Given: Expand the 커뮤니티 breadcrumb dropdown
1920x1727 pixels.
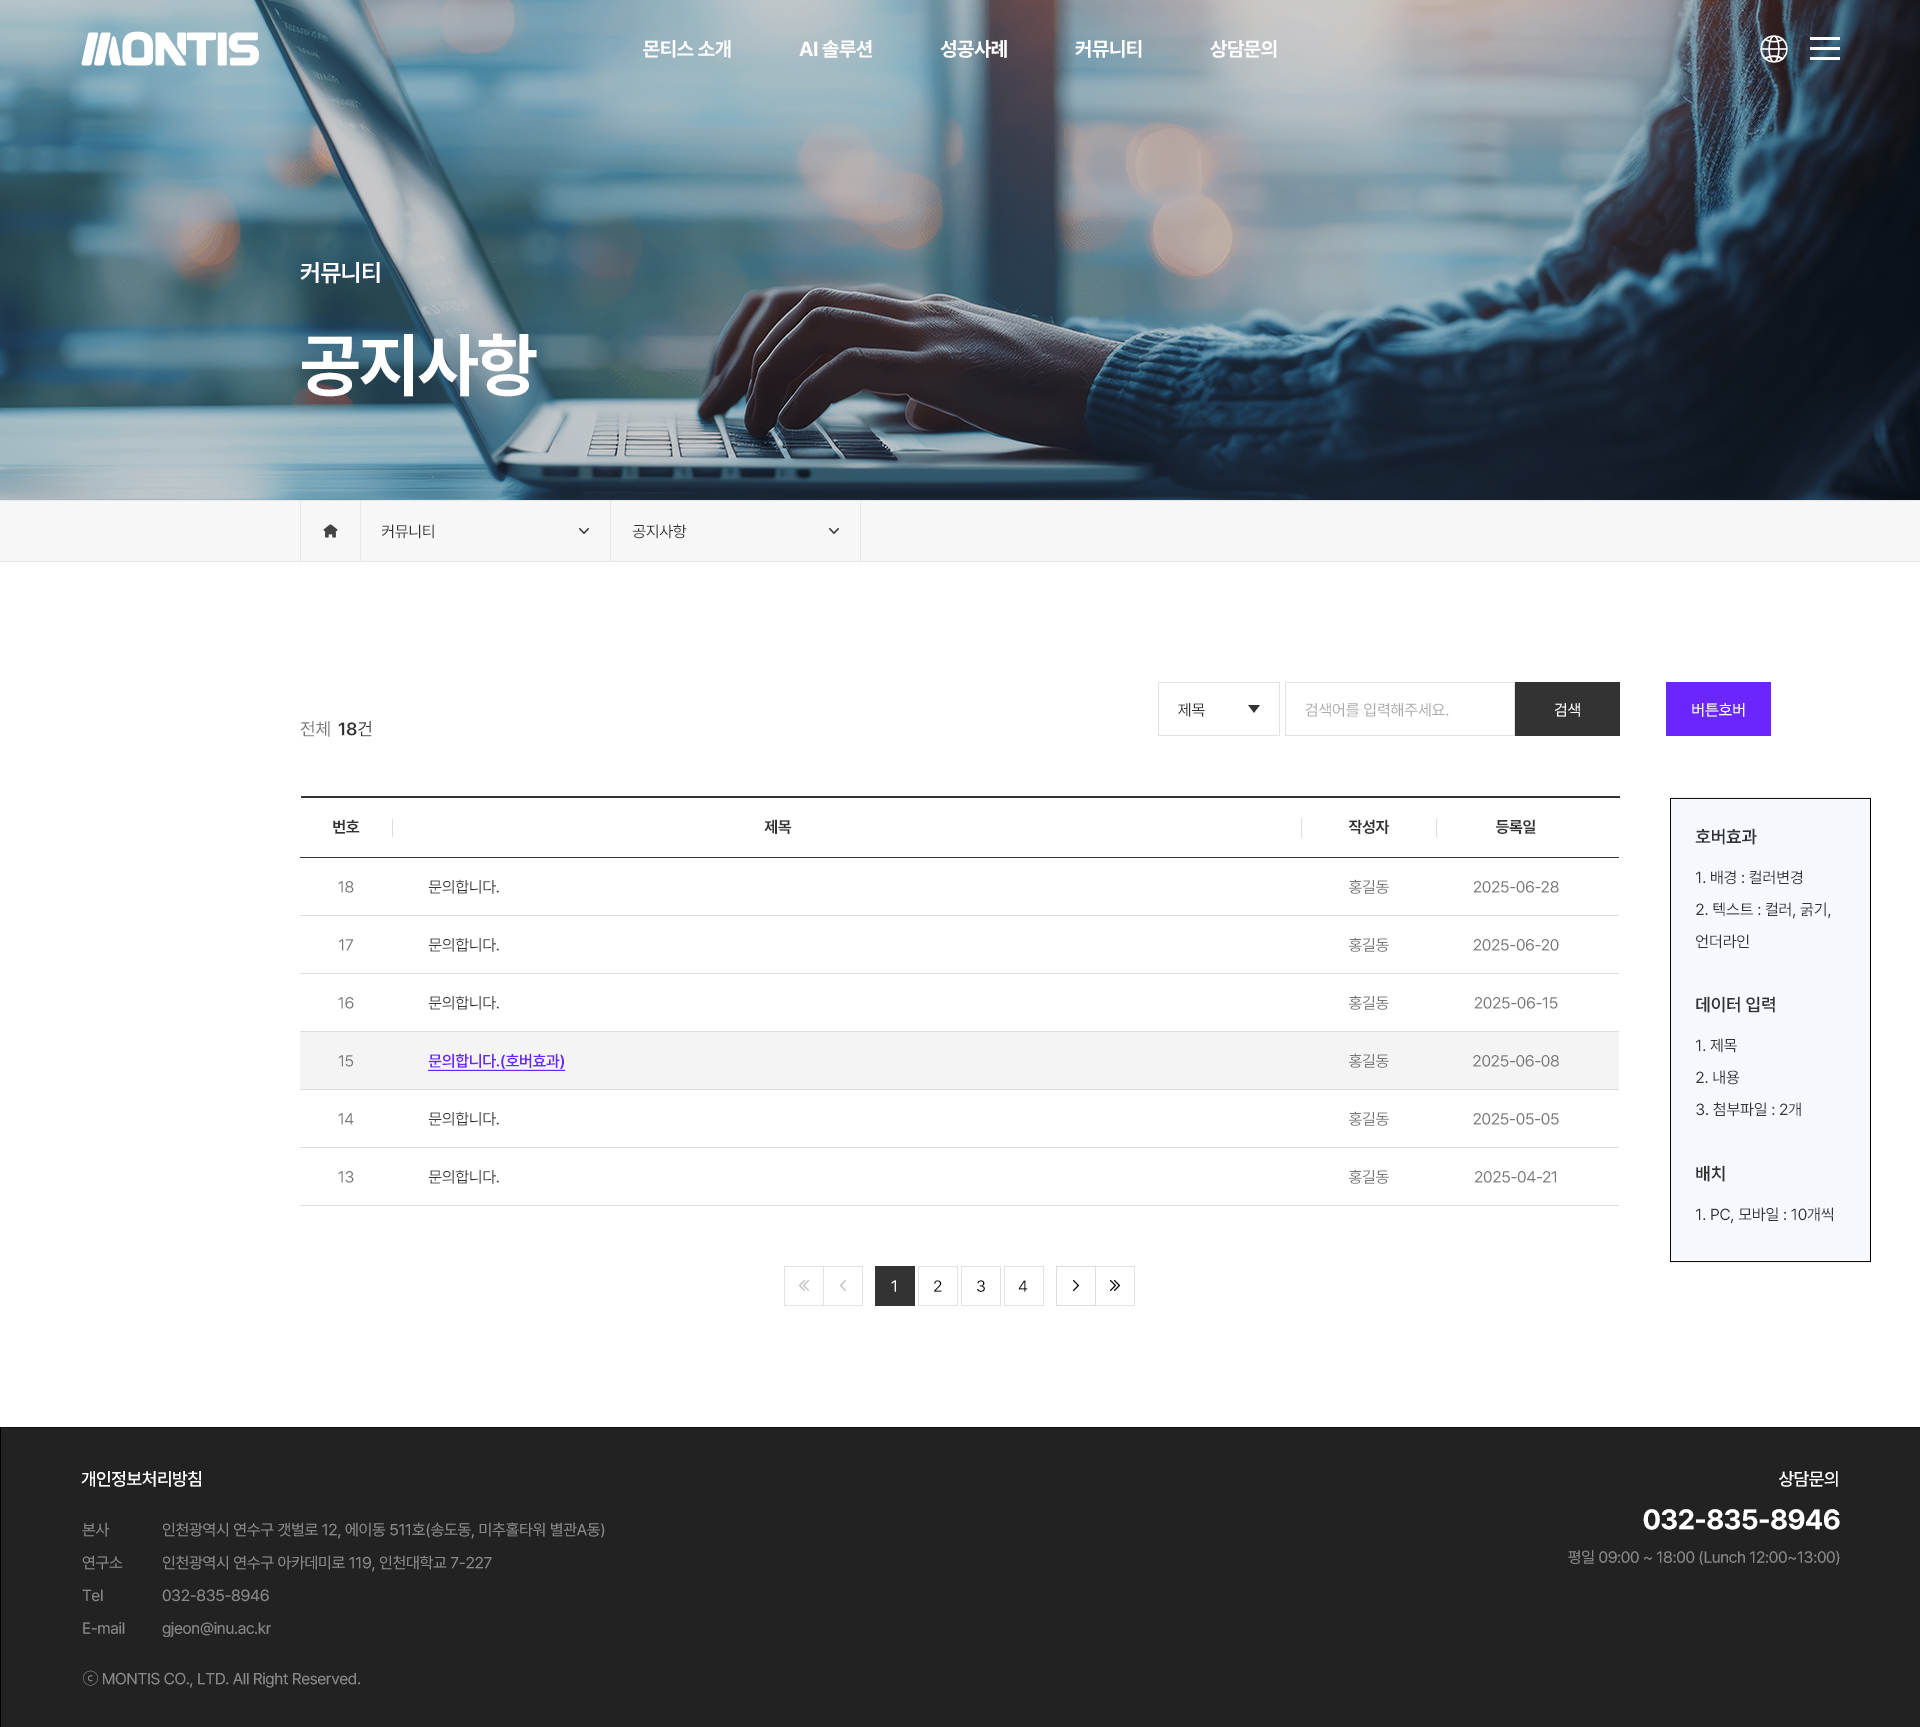Looking at the screenshot, I should coord(485,531).
